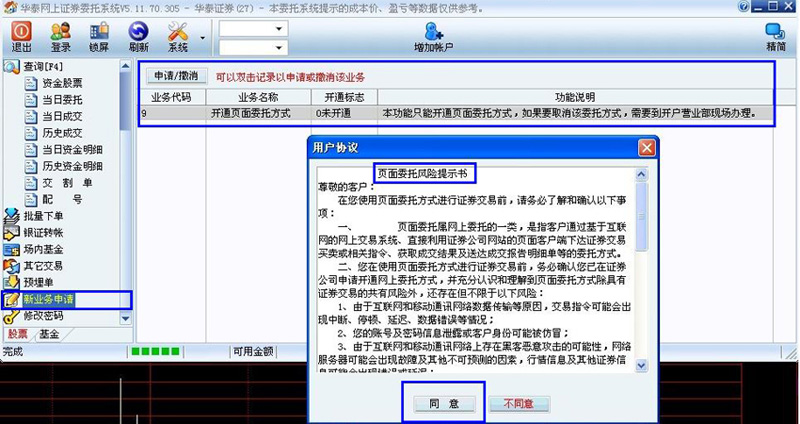
Task: Switch to the 股票 bottom tab
Action: click(18, 334)
